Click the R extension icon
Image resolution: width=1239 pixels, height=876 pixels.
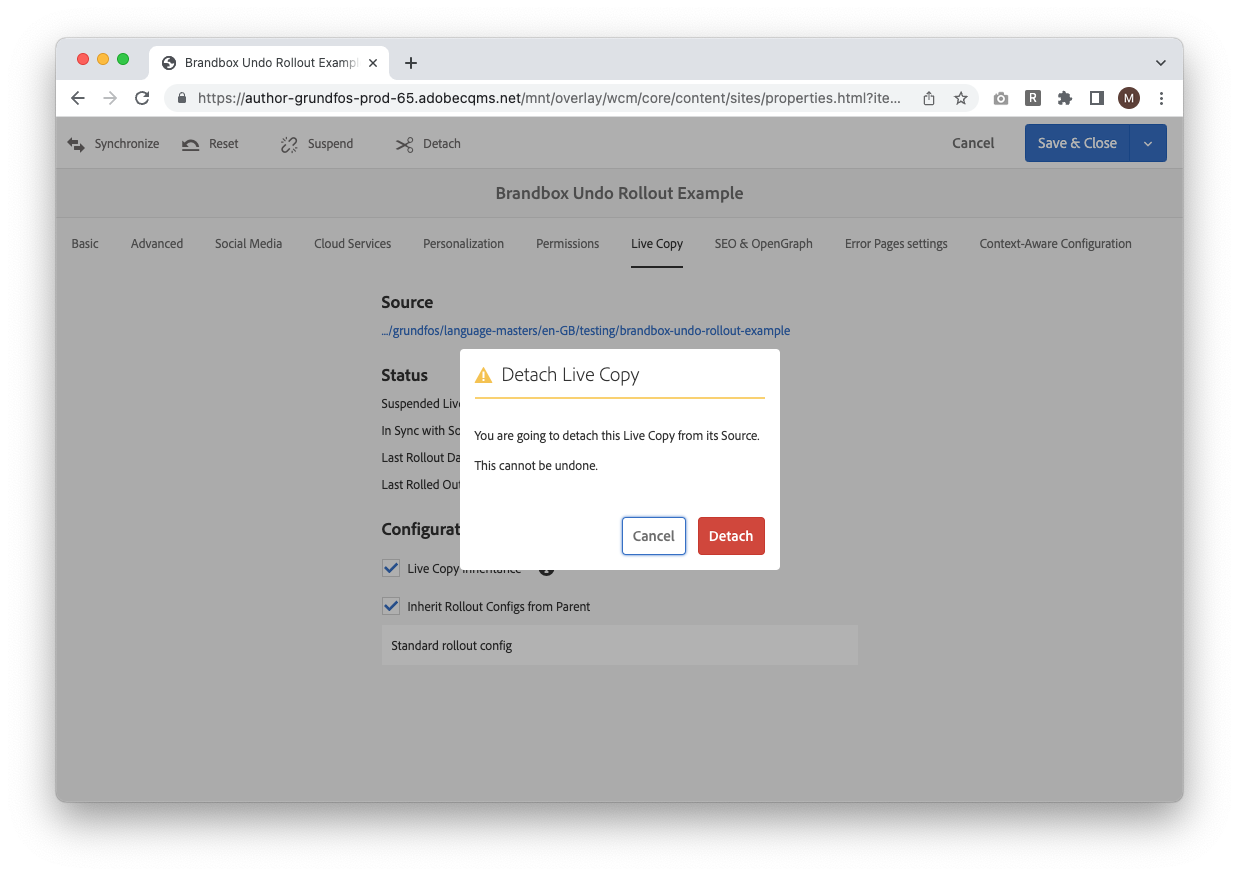(1033, 98)
